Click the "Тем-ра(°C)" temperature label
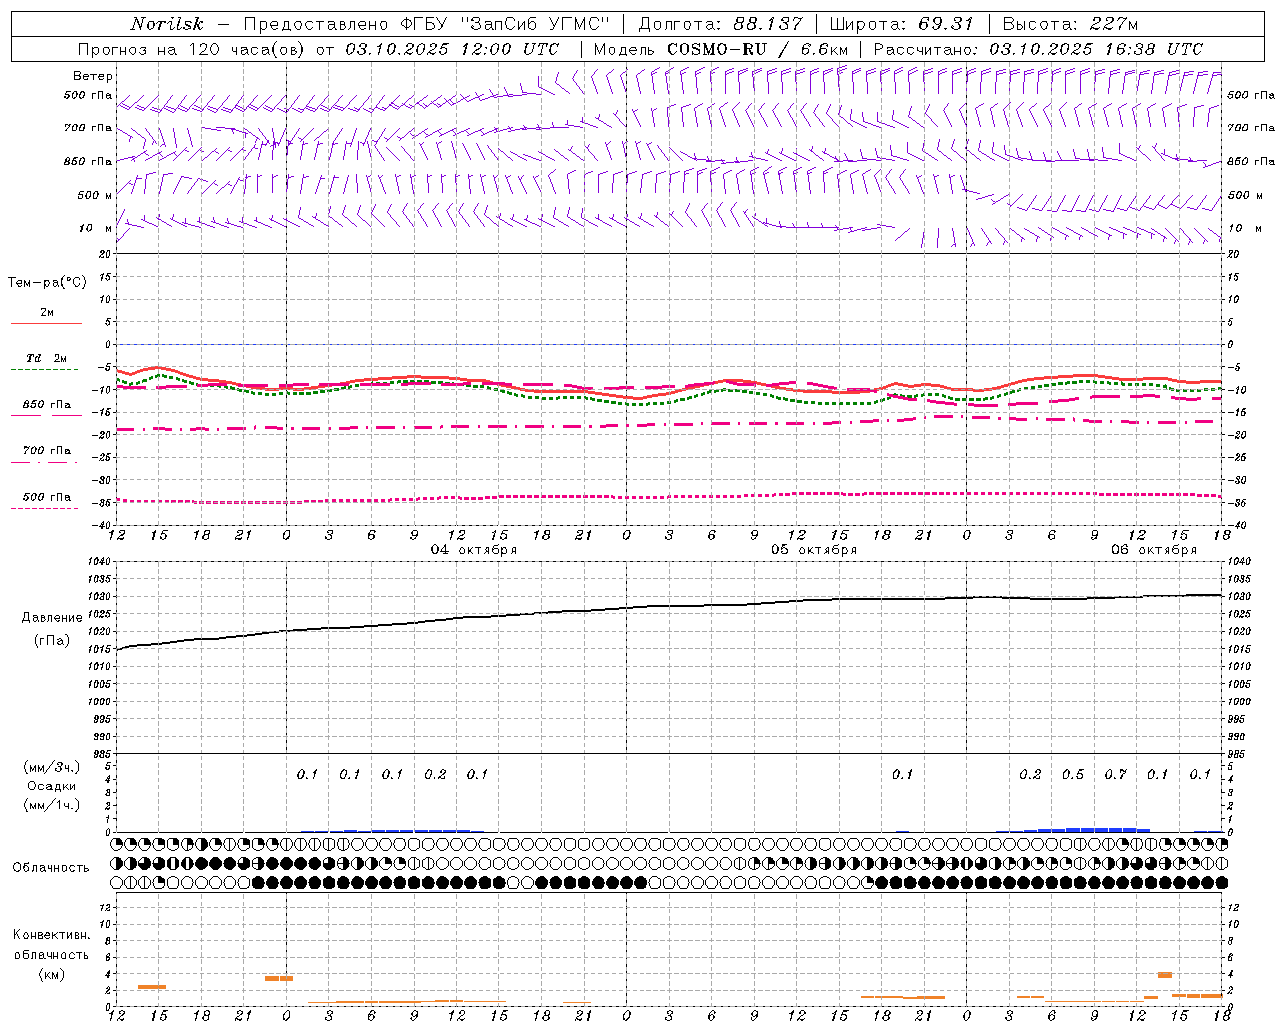This screenshot has height=1024, width=1280. pos(47,283)
